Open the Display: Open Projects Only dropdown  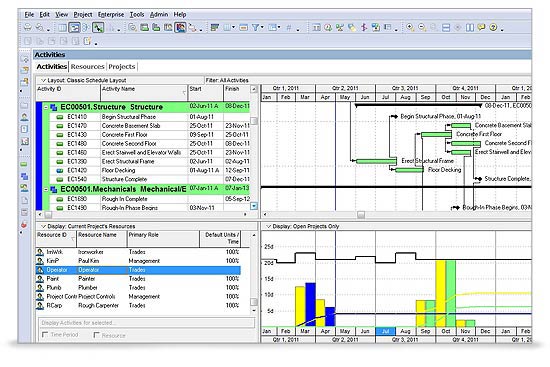(x=268, y=226)
